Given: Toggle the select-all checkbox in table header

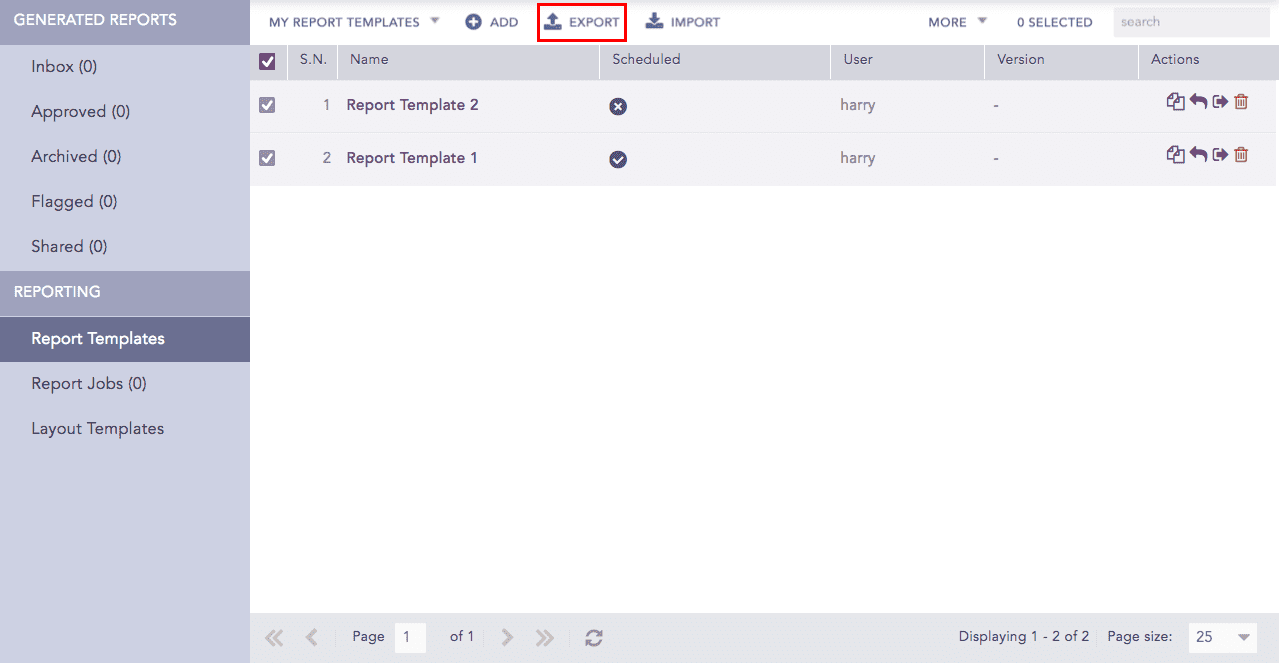Looking at the screenshot, I should pyautogui.click(x=267, y=62).
